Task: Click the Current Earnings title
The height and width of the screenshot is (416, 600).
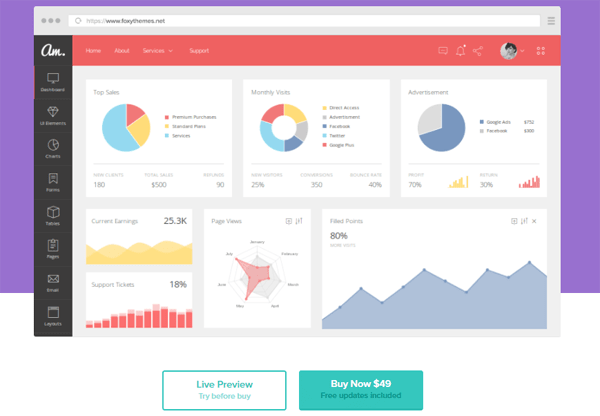Action: pyautogui.click(x=114, y=221)
